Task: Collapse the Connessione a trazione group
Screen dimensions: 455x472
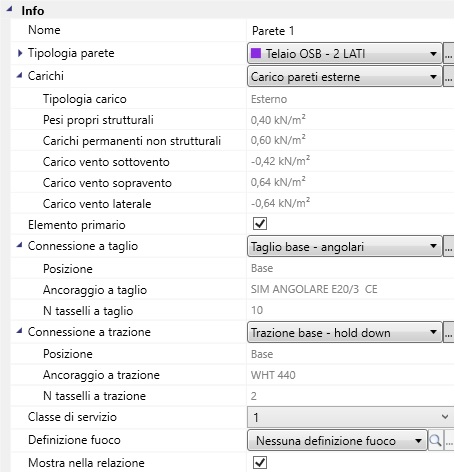Action: (19, 331)
